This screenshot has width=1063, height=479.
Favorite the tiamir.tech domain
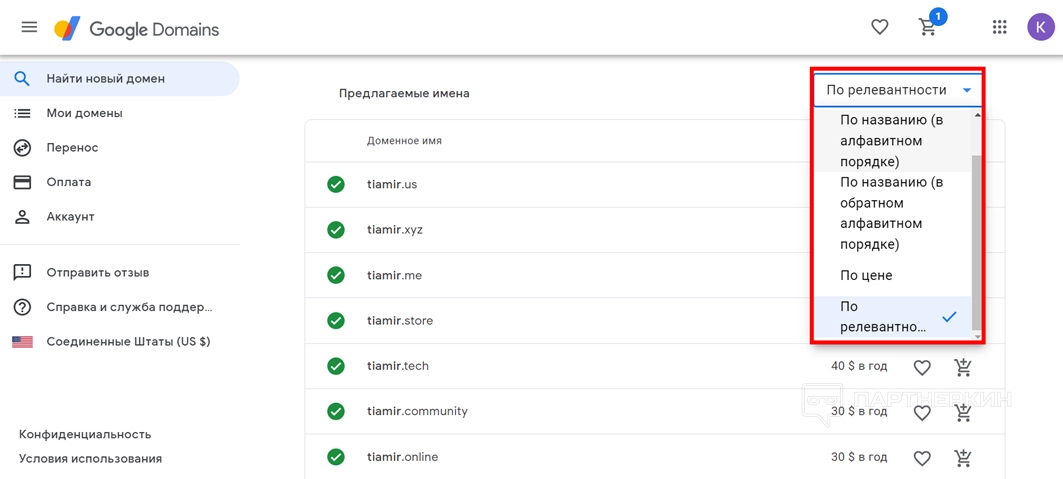pyautogui.click(x=922, y=367)
